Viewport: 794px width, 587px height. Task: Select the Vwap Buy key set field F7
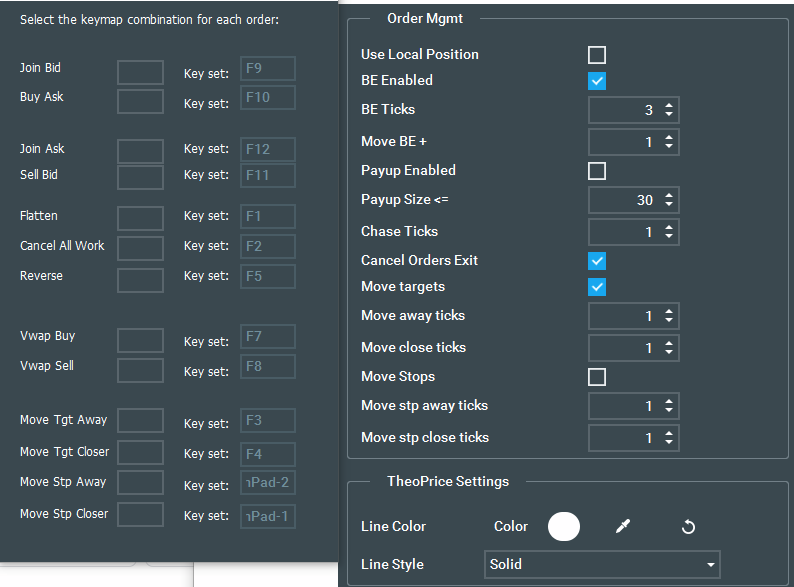(x=268, y=337)
